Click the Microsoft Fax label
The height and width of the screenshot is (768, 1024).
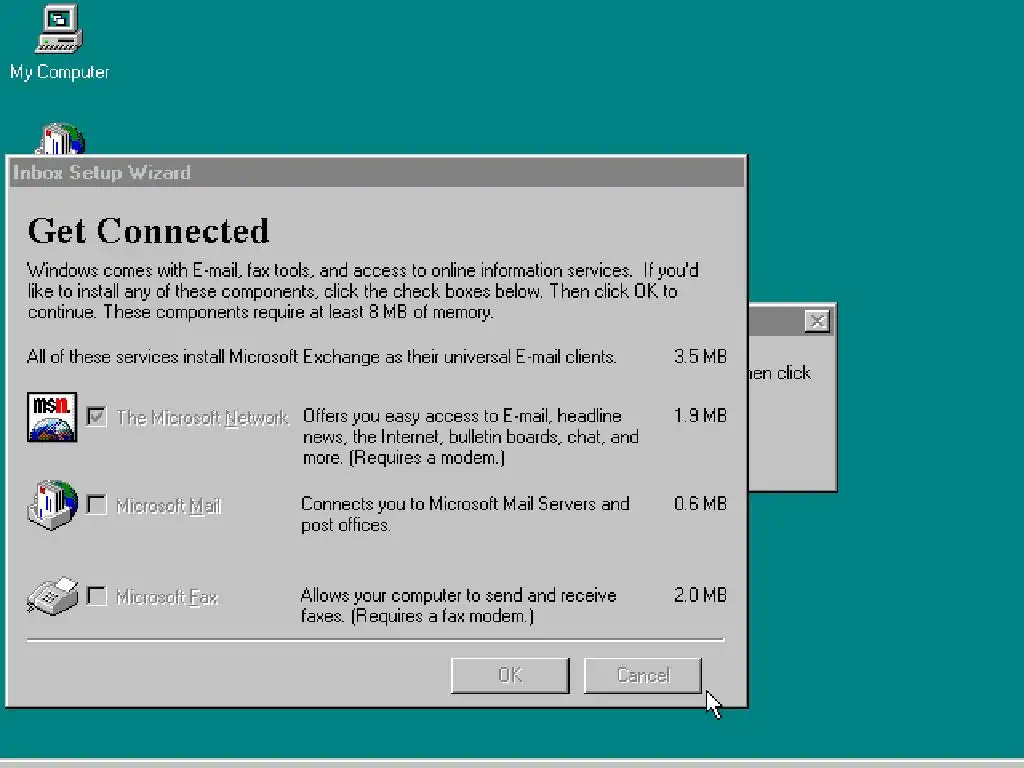[167, 597]
